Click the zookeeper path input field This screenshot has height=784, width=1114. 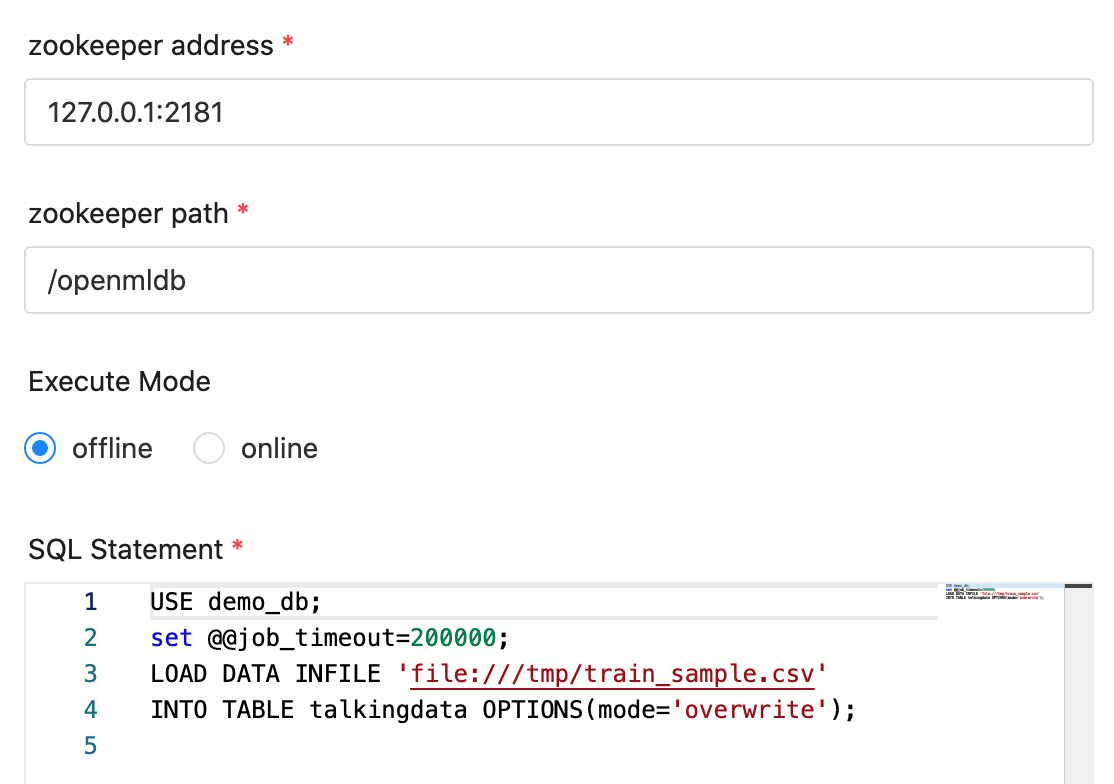point(400,280)
